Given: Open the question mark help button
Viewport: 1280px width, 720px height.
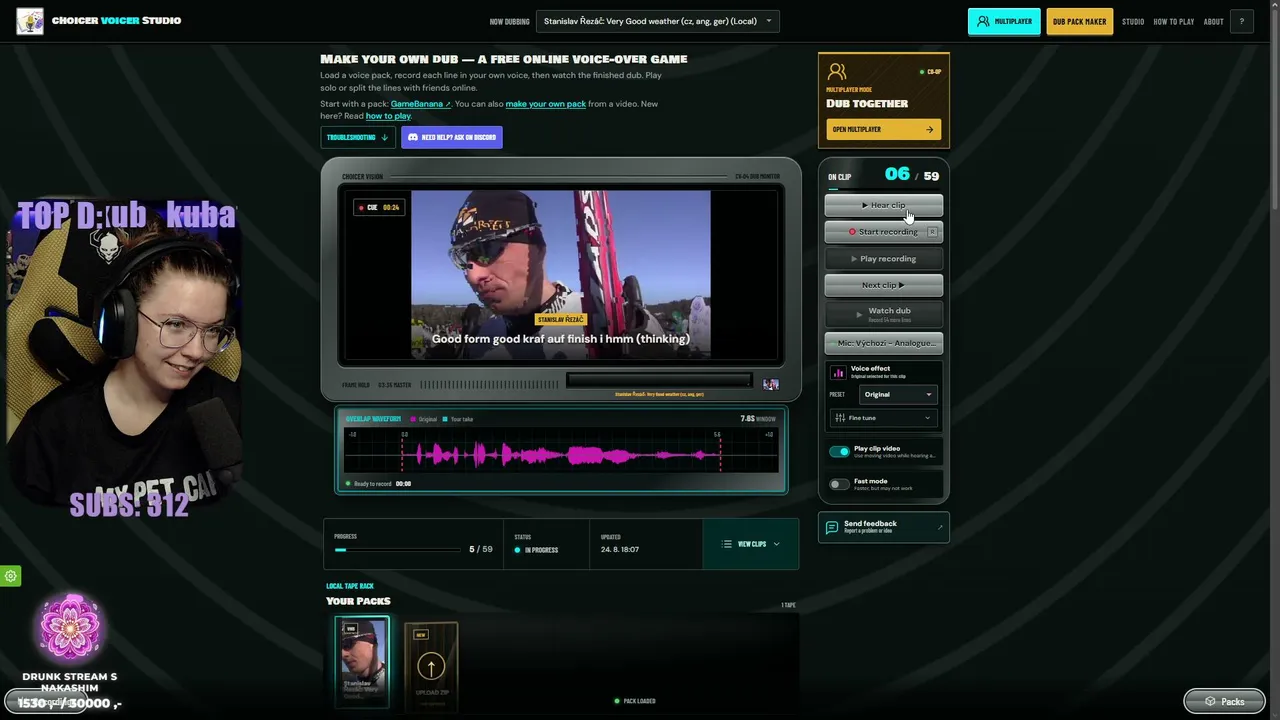Looking at the screenshot, I should click(x=1242, y=21).
